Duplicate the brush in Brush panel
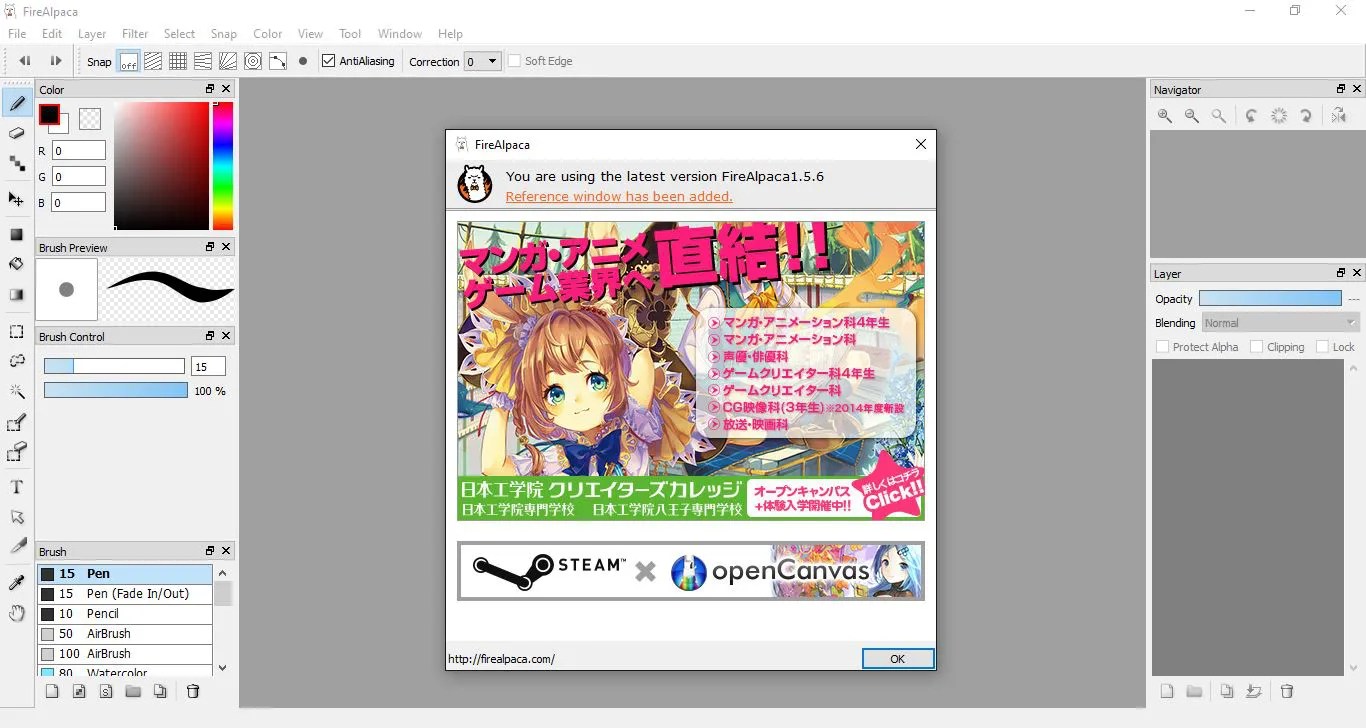Image resolution: width=1366 pixels, height=728 pixels. point(160,691)
